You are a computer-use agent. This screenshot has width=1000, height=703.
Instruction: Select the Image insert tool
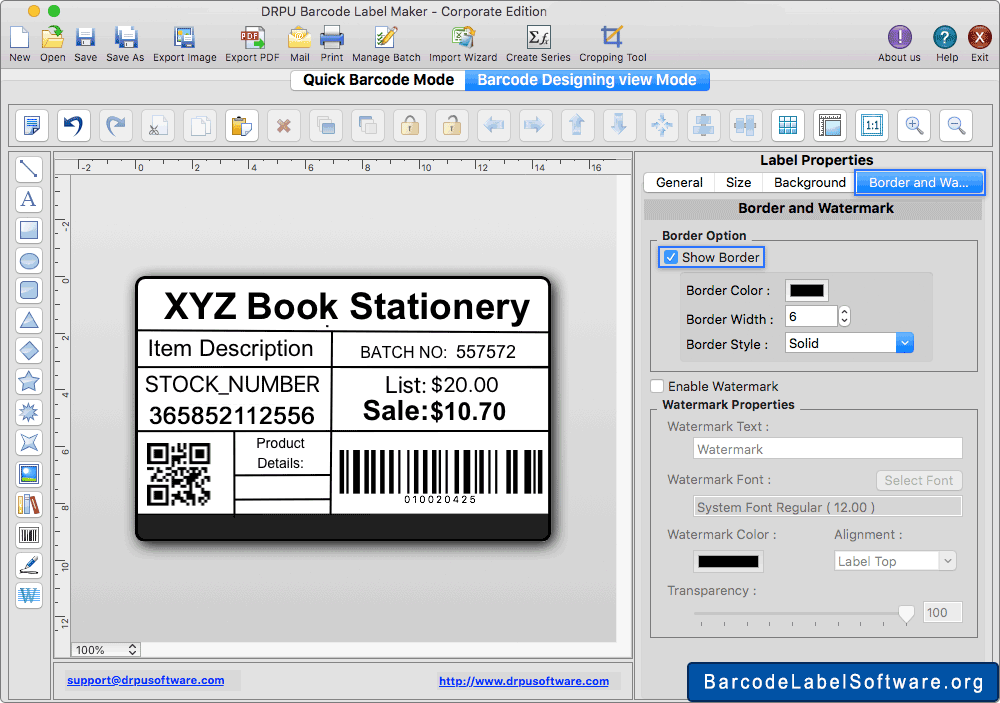tap(29, 474)
